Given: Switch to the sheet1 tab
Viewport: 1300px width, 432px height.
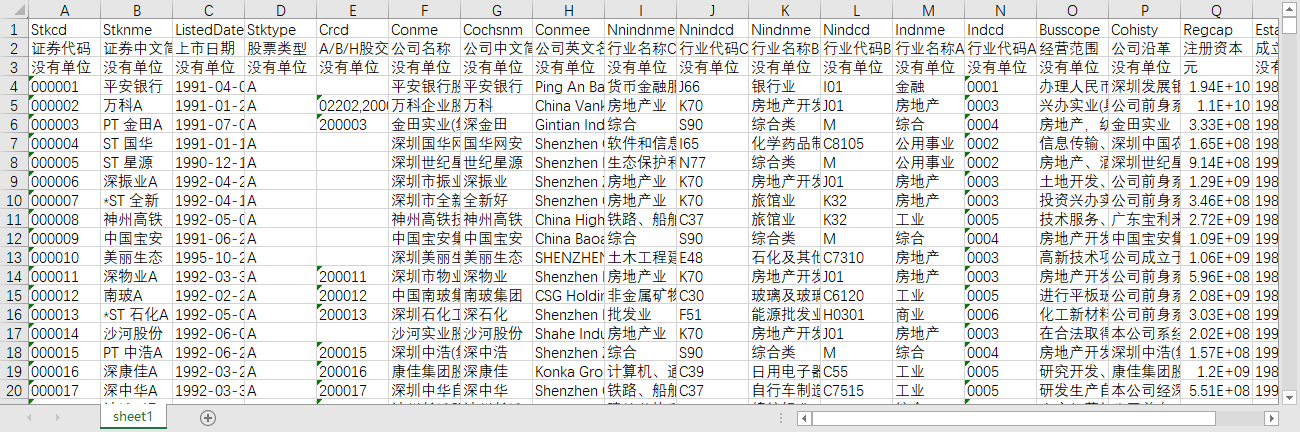Looking at the screenshot, I should 133,417.
